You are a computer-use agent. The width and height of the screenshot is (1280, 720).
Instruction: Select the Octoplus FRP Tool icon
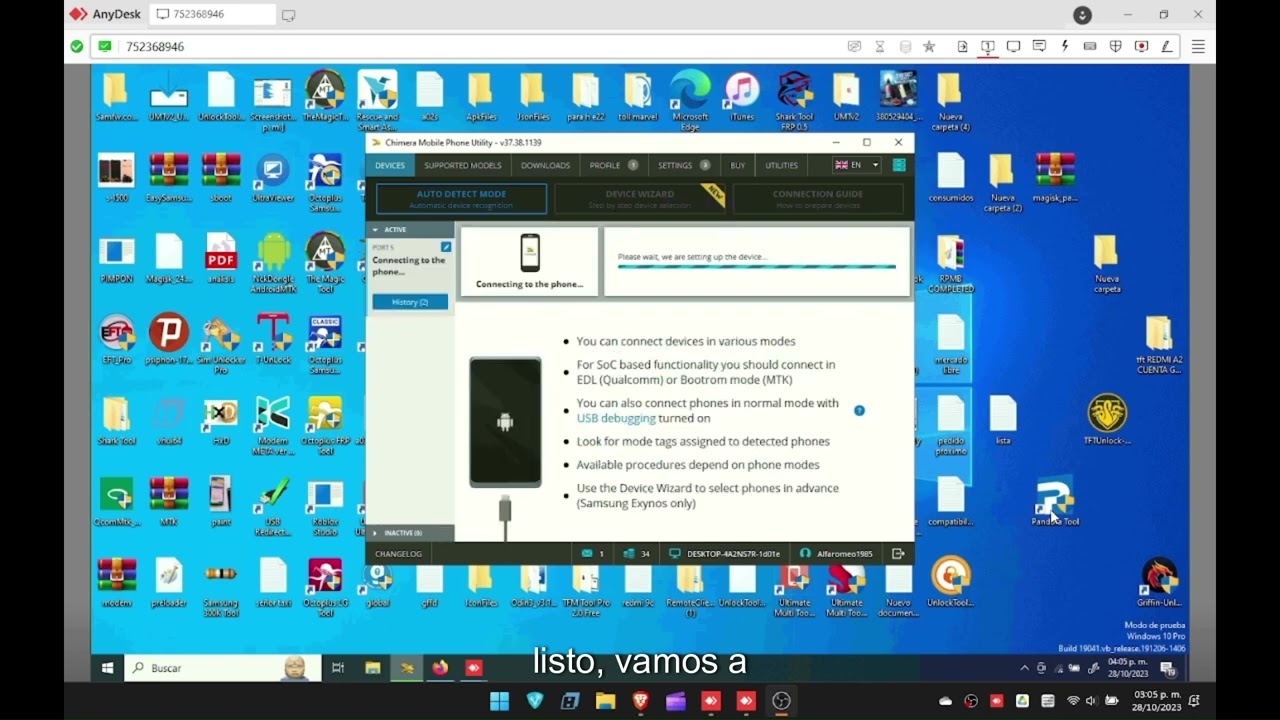(x=325, y=425)
